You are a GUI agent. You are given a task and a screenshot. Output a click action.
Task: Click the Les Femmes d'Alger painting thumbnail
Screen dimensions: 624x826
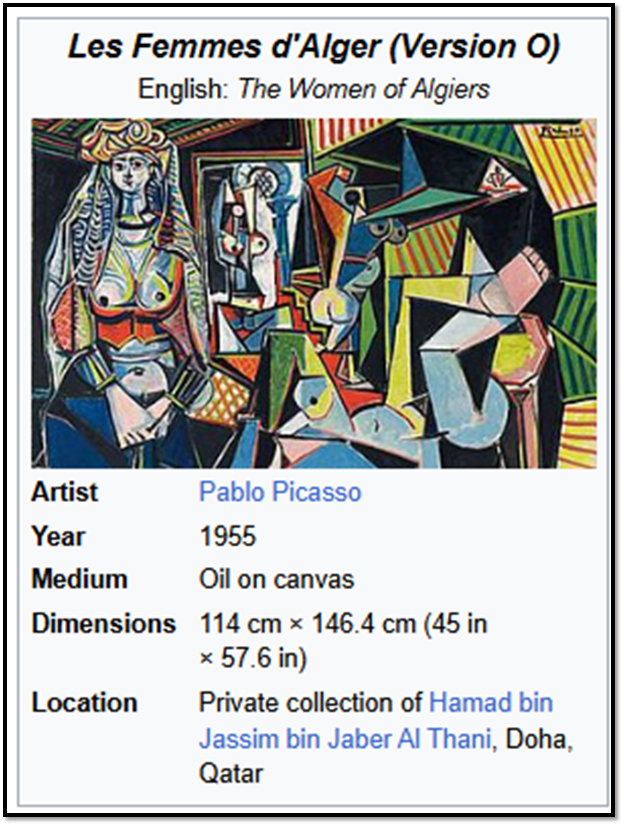click(x=314, y=293)
